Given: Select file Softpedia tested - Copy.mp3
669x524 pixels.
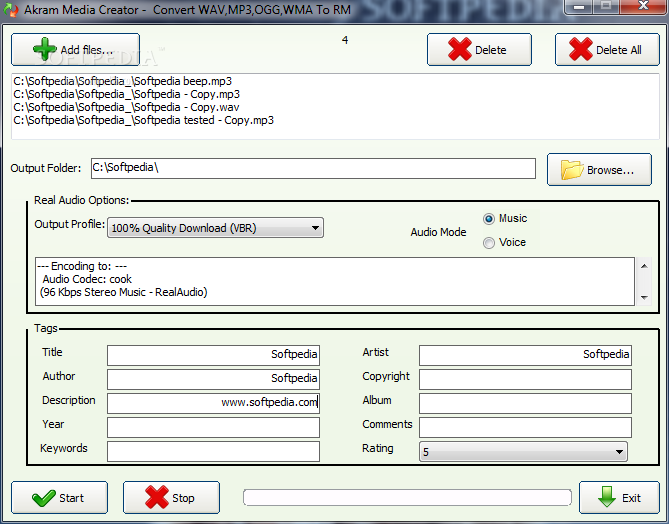Looking at the screenshot, I should pos(143,120).
